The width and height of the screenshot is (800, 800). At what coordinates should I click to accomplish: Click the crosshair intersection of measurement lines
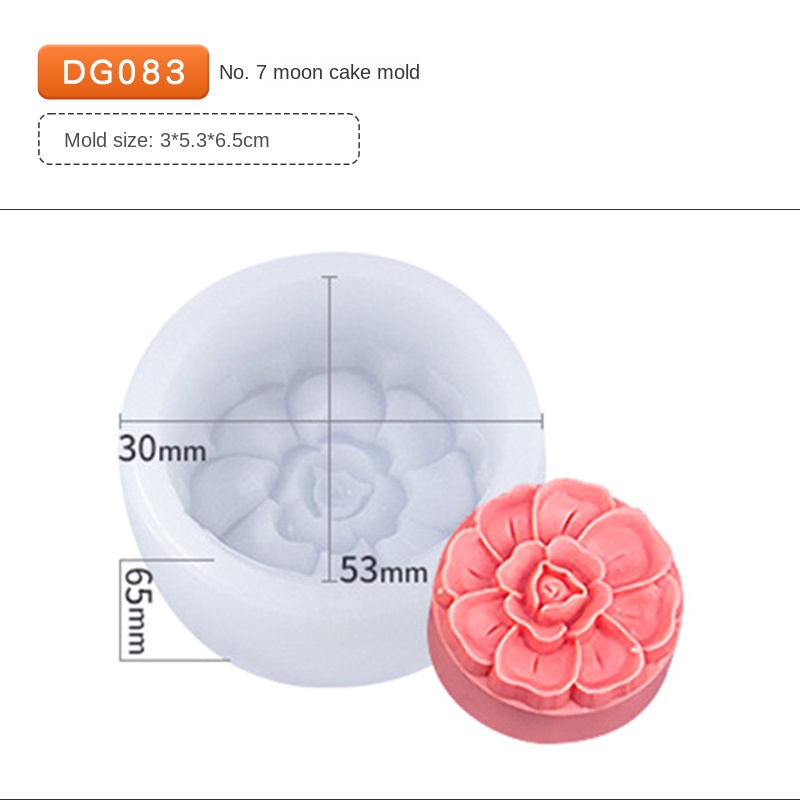click(330, 421)
